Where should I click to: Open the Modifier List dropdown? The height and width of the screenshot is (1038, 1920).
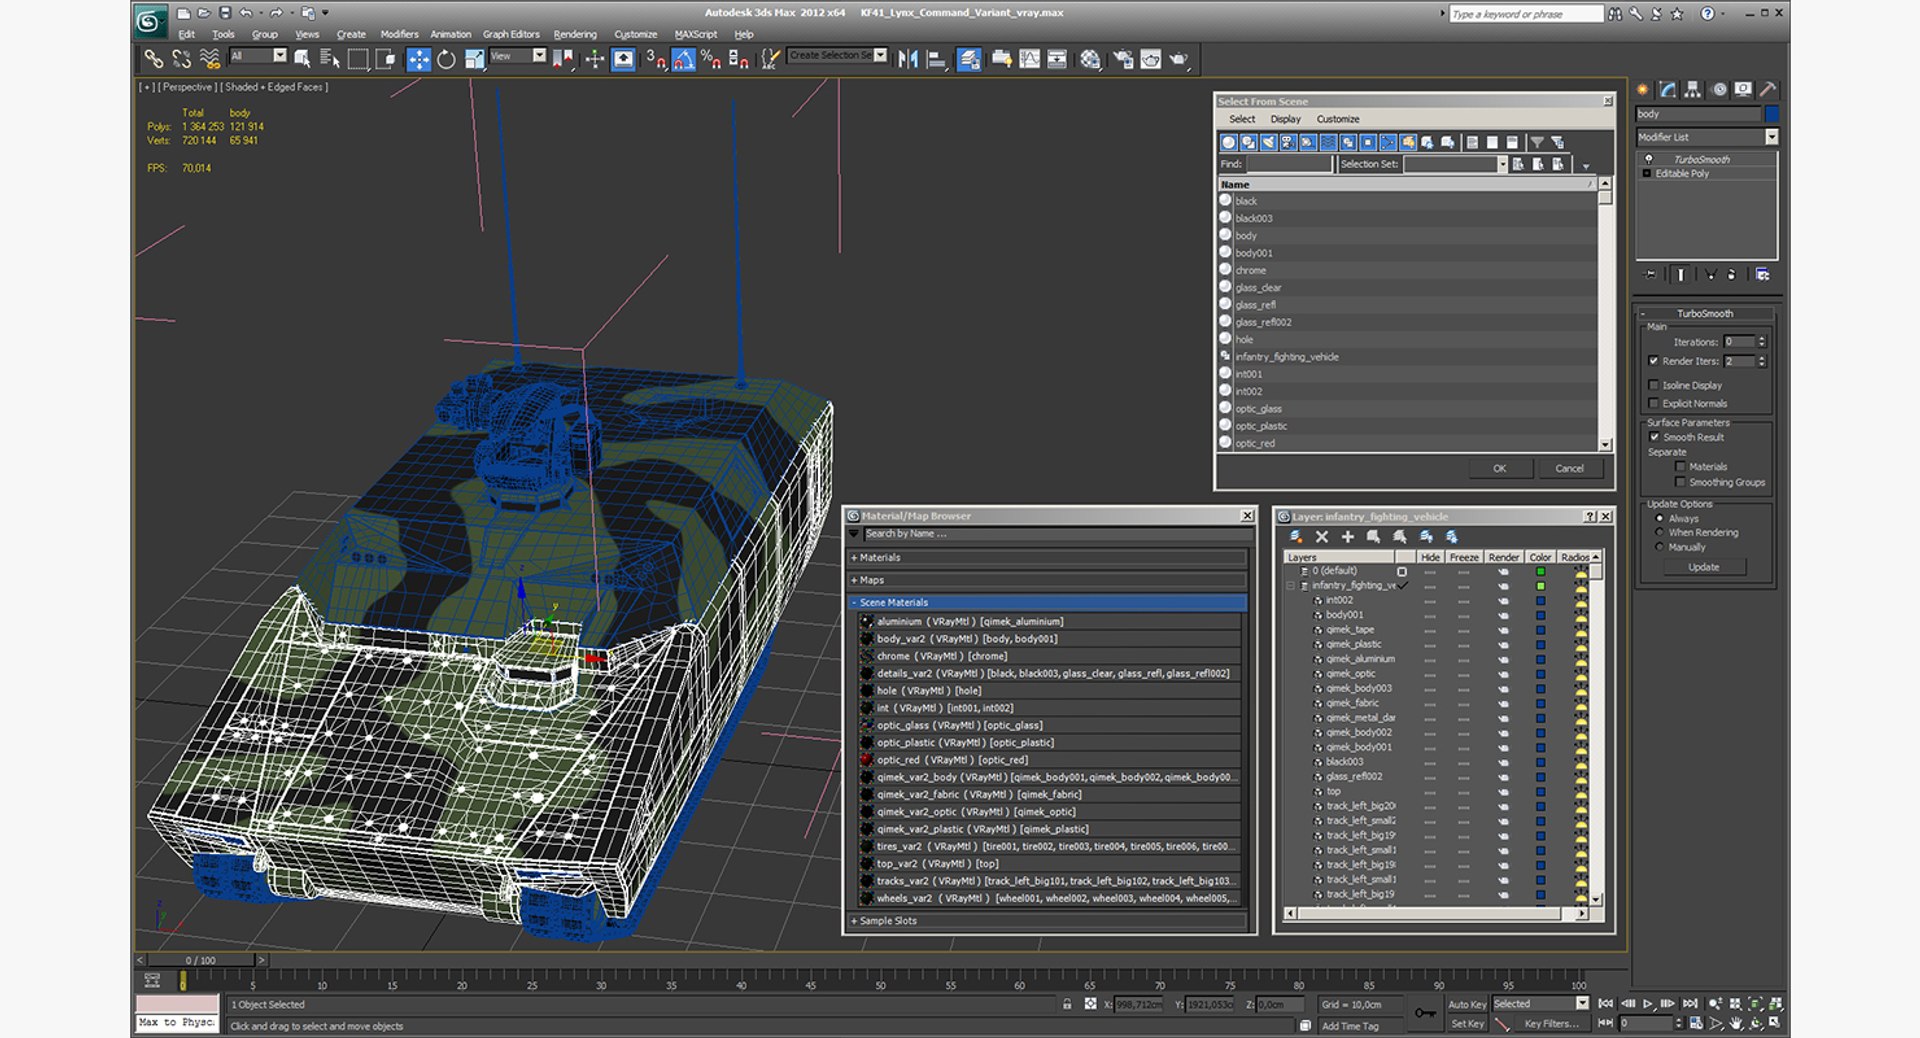click(1771, 137)
